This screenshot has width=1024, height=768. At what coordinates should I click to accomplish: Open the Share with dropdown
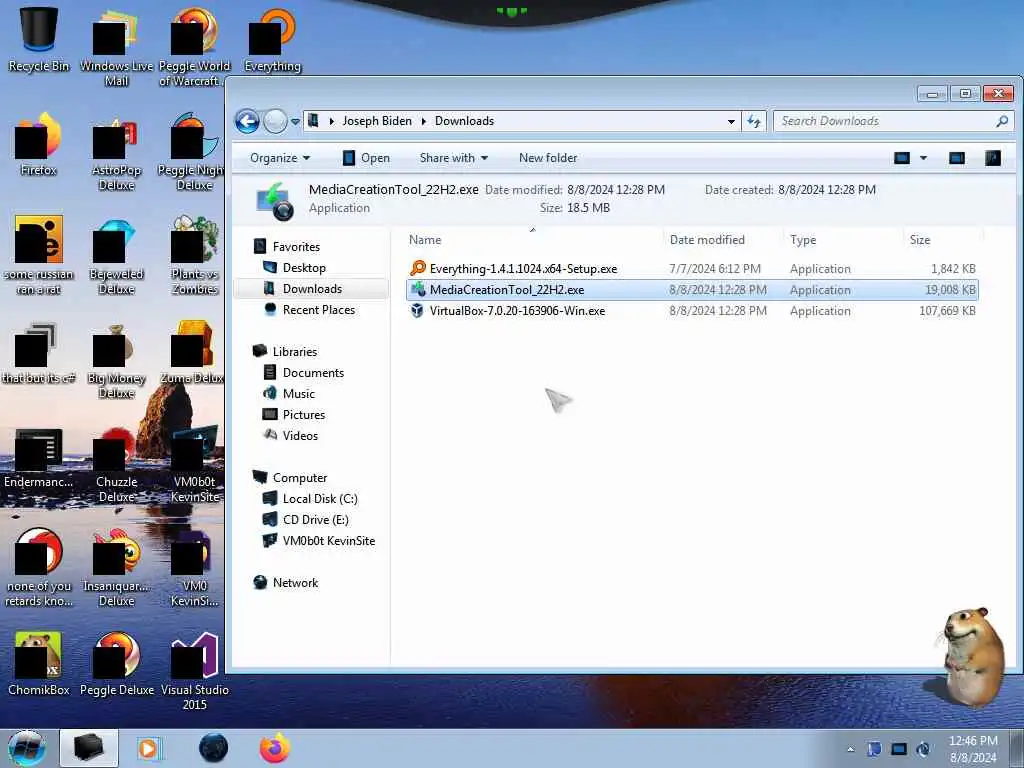[x=454, y=158]
